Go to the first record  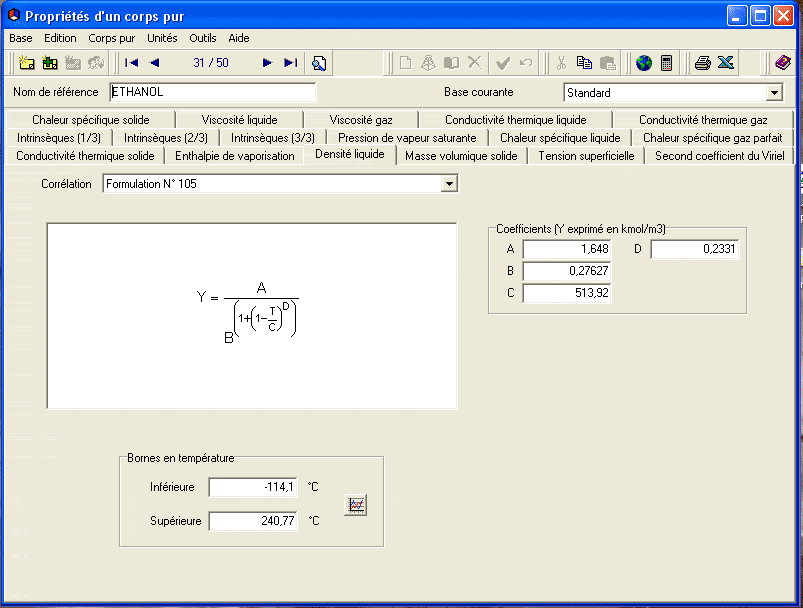click(x=132, y=63)
